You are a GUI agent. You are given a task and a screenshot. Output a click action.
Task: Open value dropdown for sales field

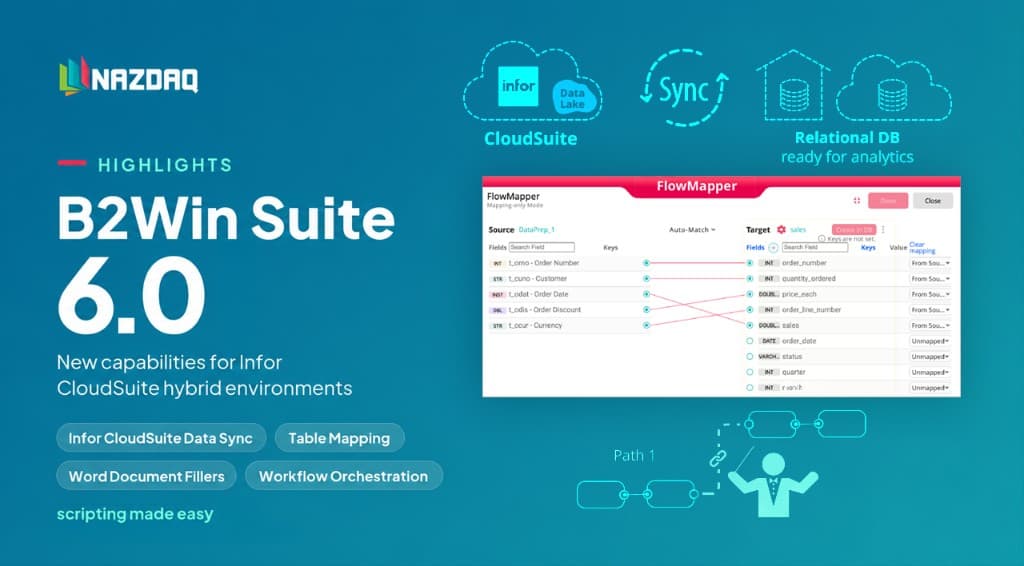pyautogui.click(x=930, y=326)
